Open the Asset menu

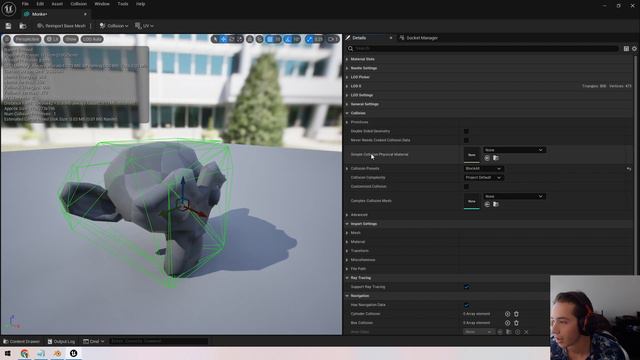(x=57, y=4)
